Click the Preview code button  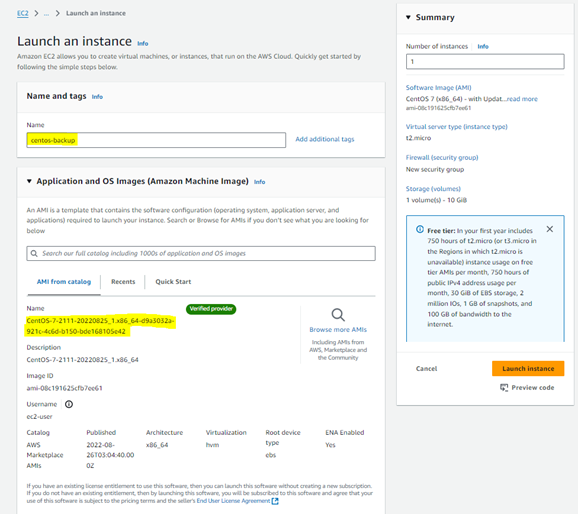click(527, 388)
